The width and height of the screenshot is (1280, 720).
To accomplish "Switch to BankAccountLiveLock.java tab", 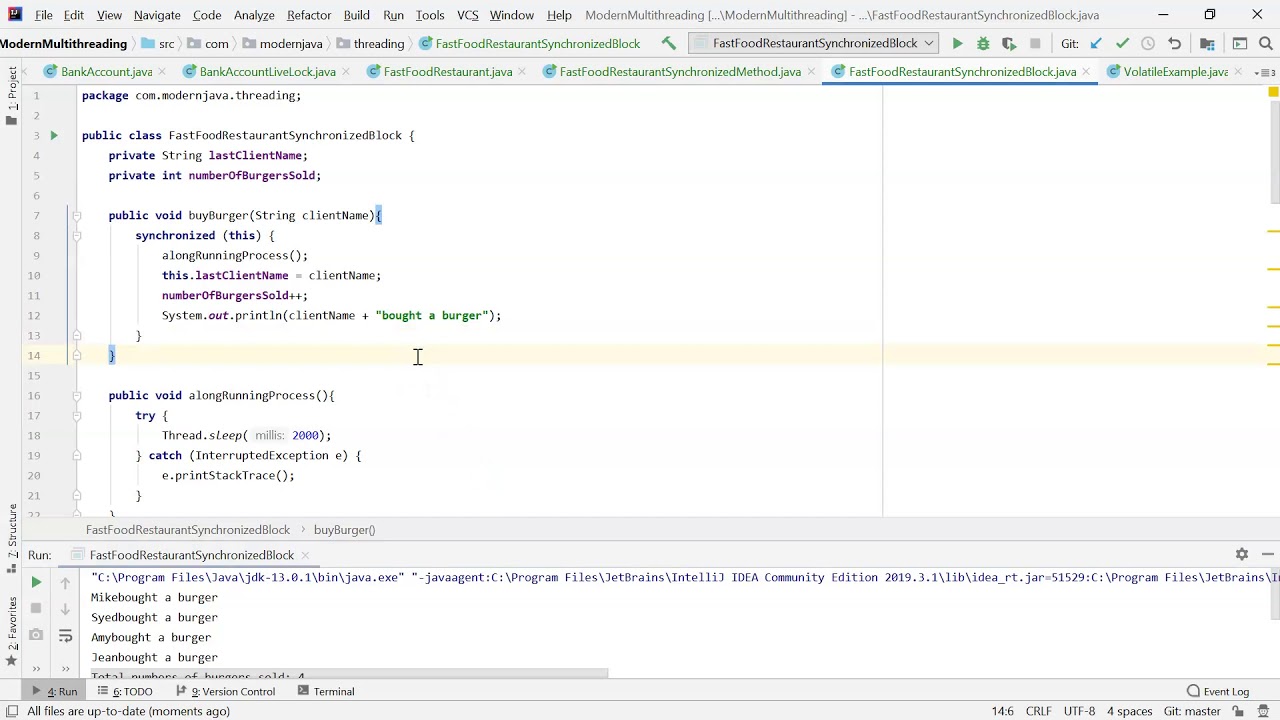I will [267, 72].
